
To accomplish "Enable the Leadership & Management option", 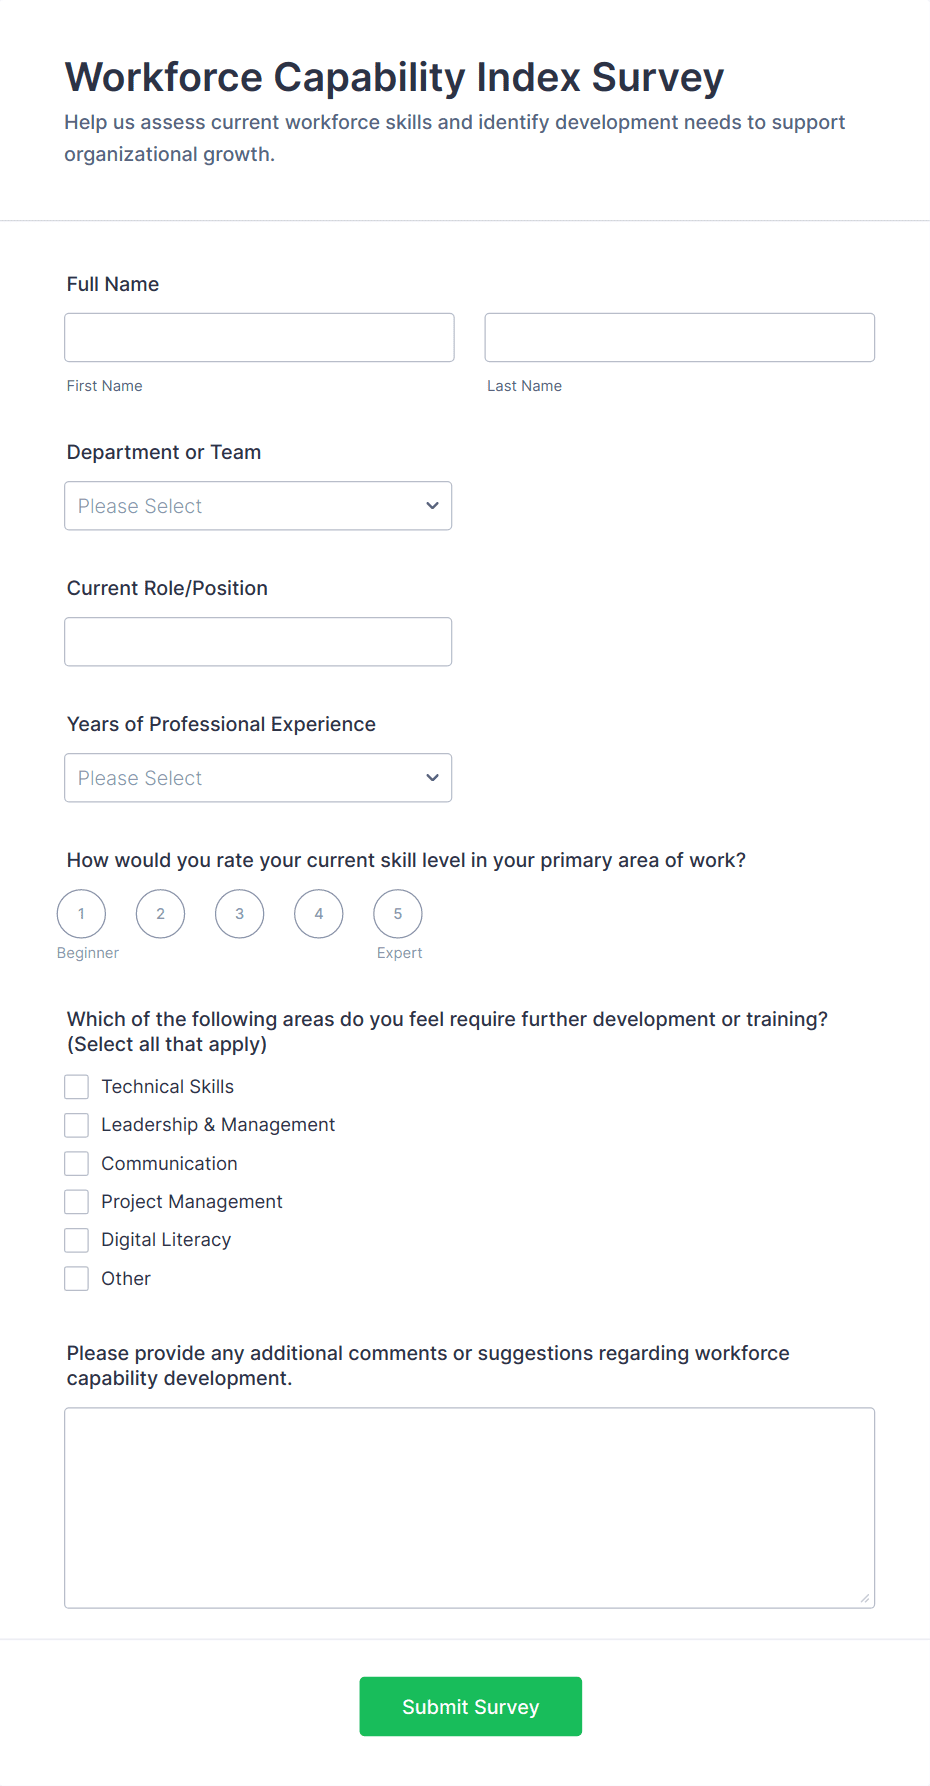I will click(76, 1124).
